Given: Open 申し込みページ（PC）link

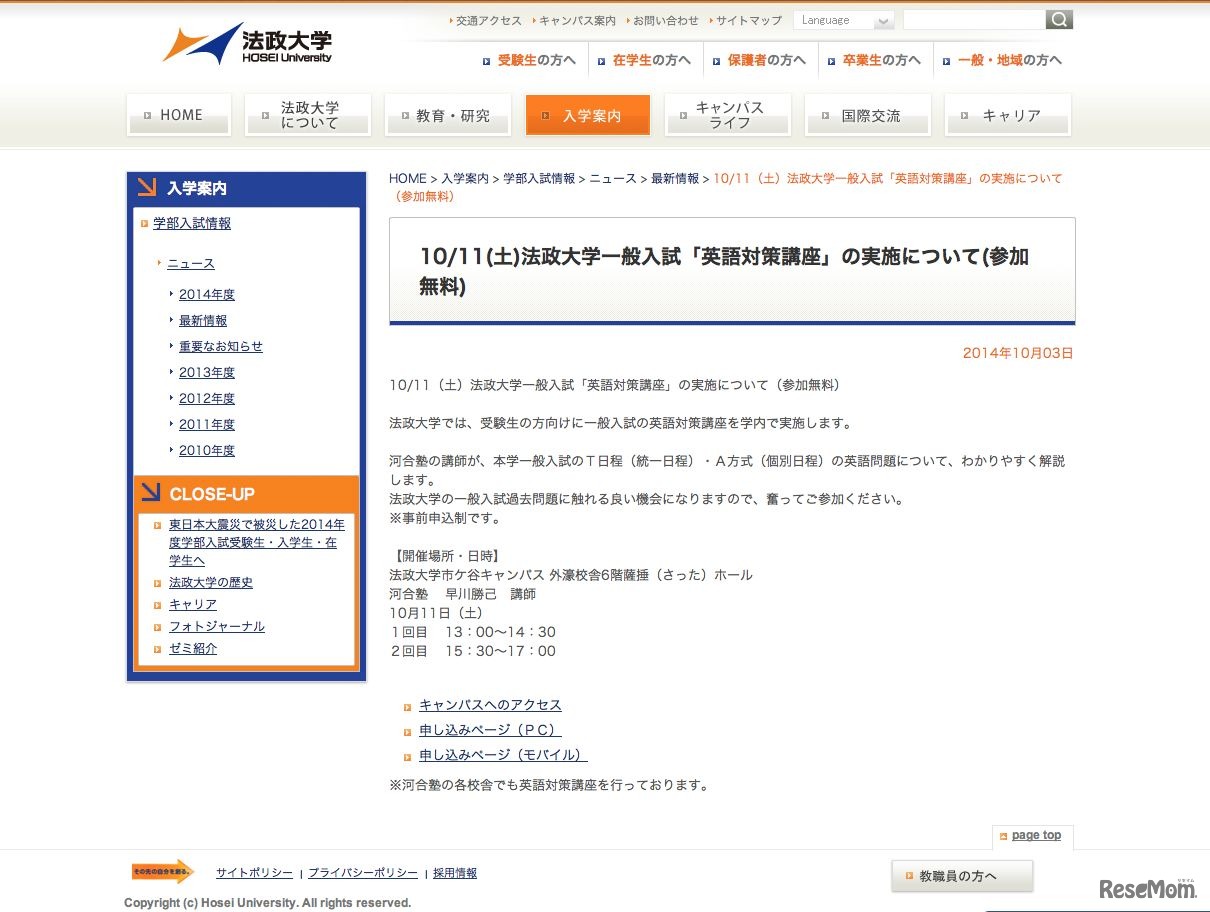Looking at the screenshot, I should point(489,729).
